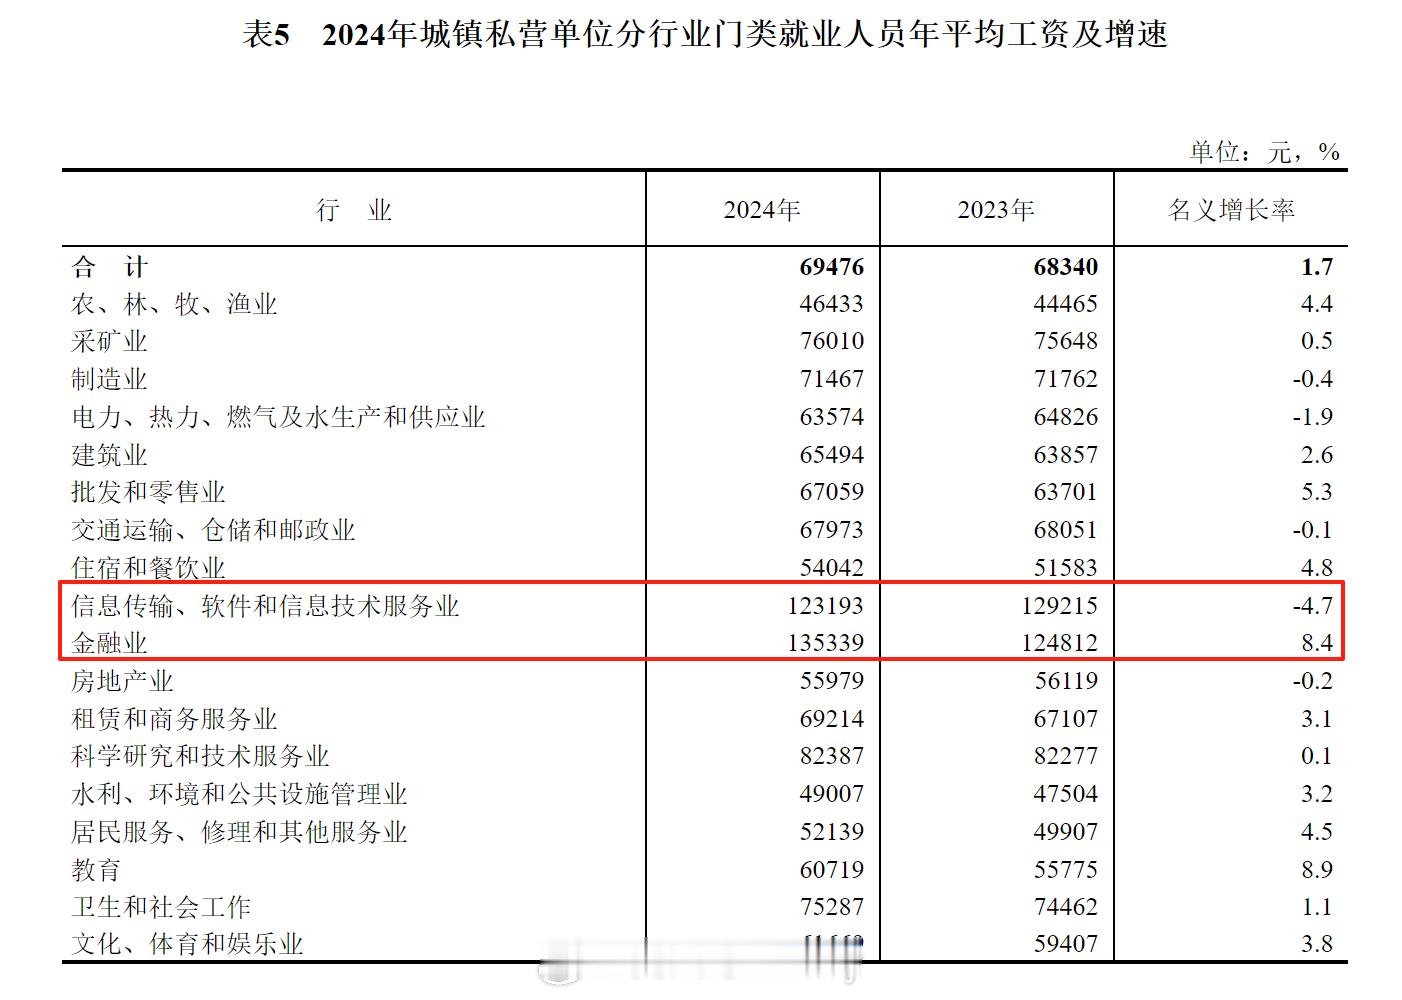Click the unit label 单位：元，%
Image resolution: width=1402 pixels, height=1000 pixels.
(1264, 152)
